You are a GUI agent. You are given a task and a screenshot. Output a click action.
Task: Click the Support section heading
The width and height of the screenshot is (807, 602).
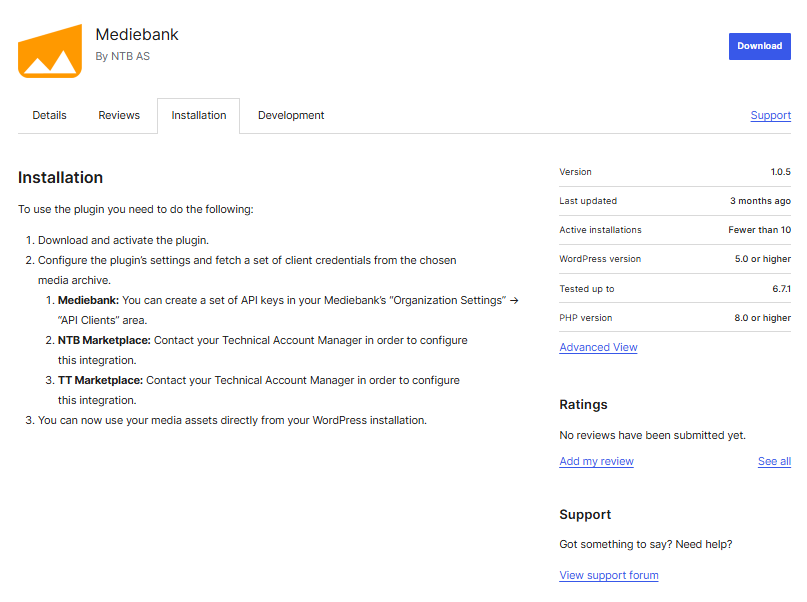(585, 515)
